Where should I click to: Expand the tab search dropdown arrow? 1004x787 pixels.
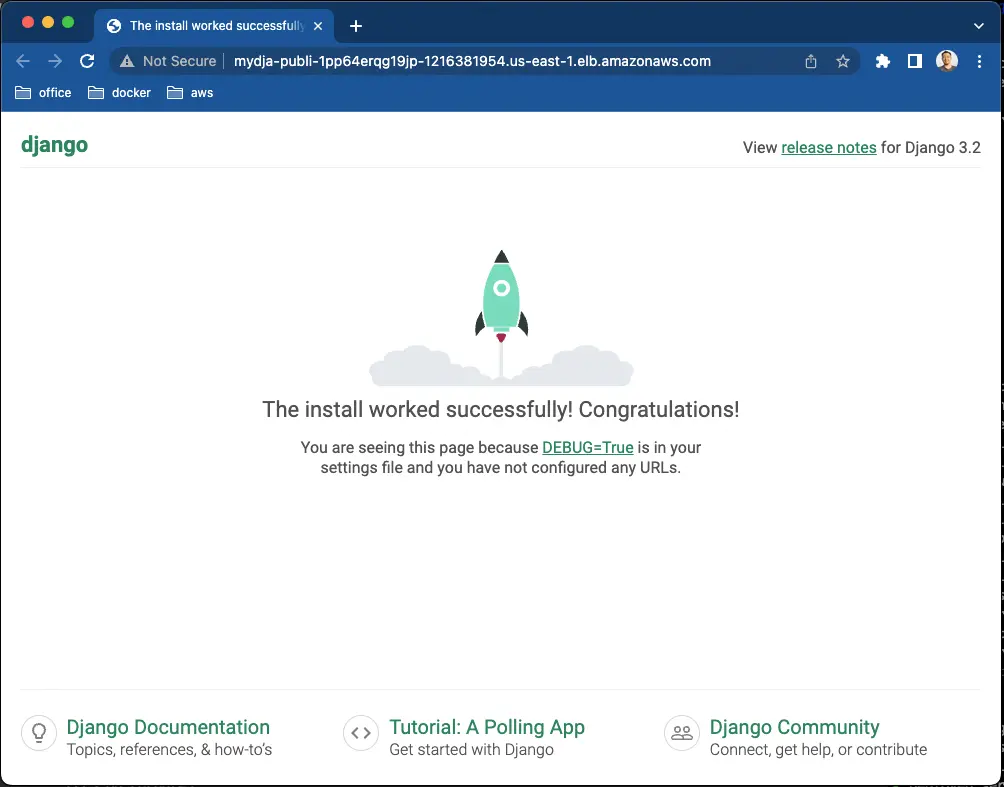pos(978,26)
